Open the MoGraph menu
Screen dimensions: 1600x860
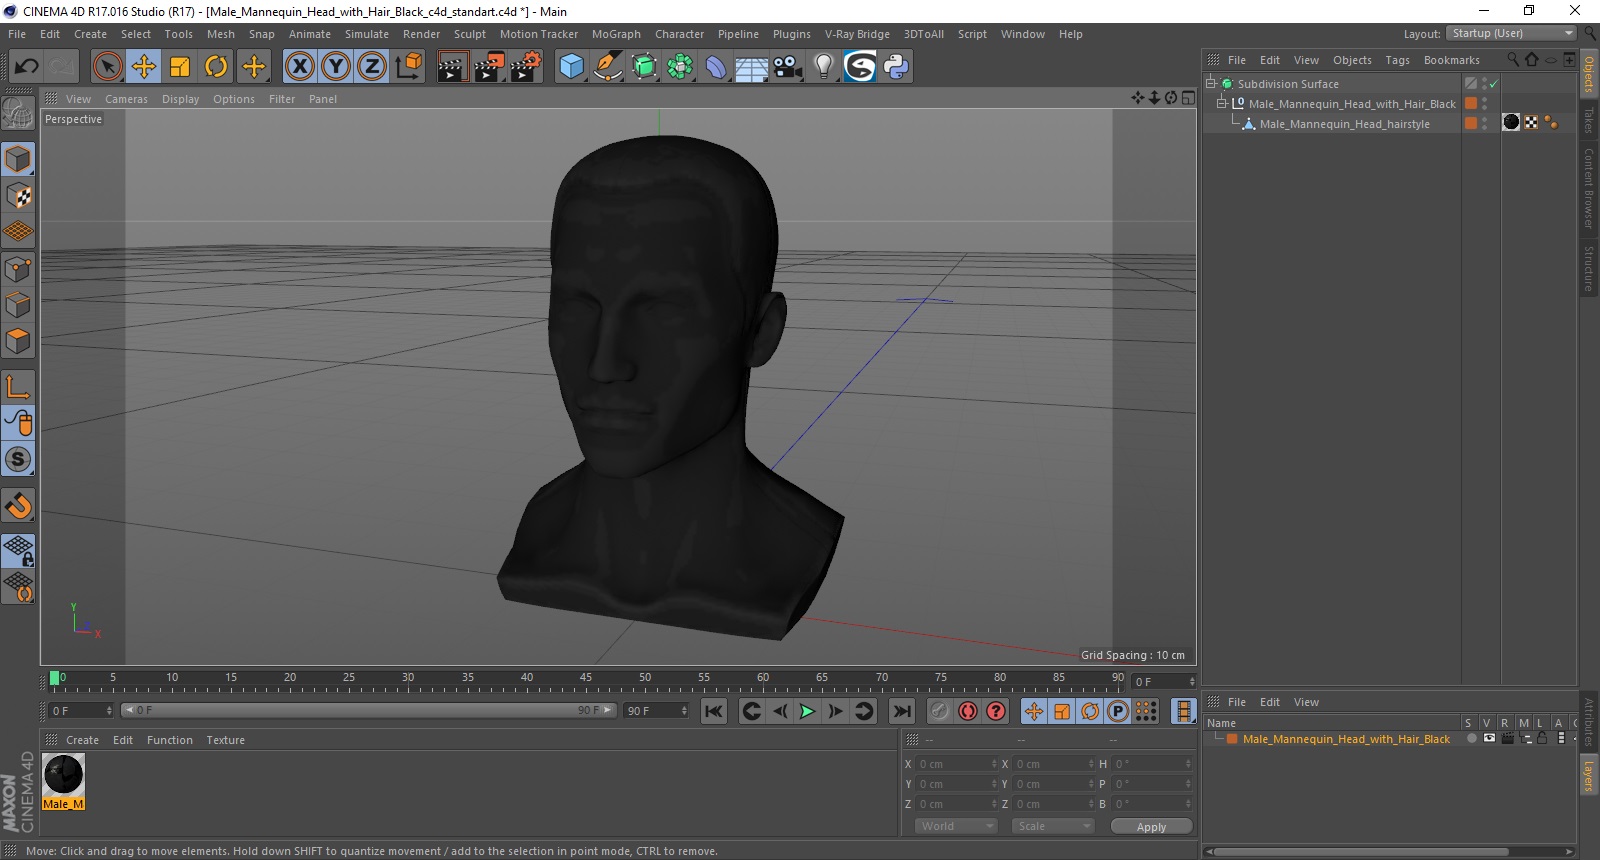pyautogui.click(x=616, y=34)
